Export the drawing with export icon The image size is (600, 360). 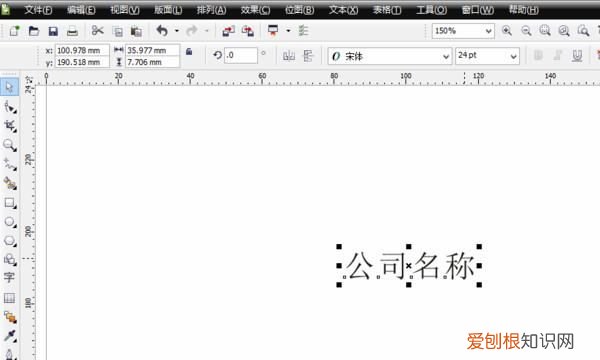coord(248,31)
